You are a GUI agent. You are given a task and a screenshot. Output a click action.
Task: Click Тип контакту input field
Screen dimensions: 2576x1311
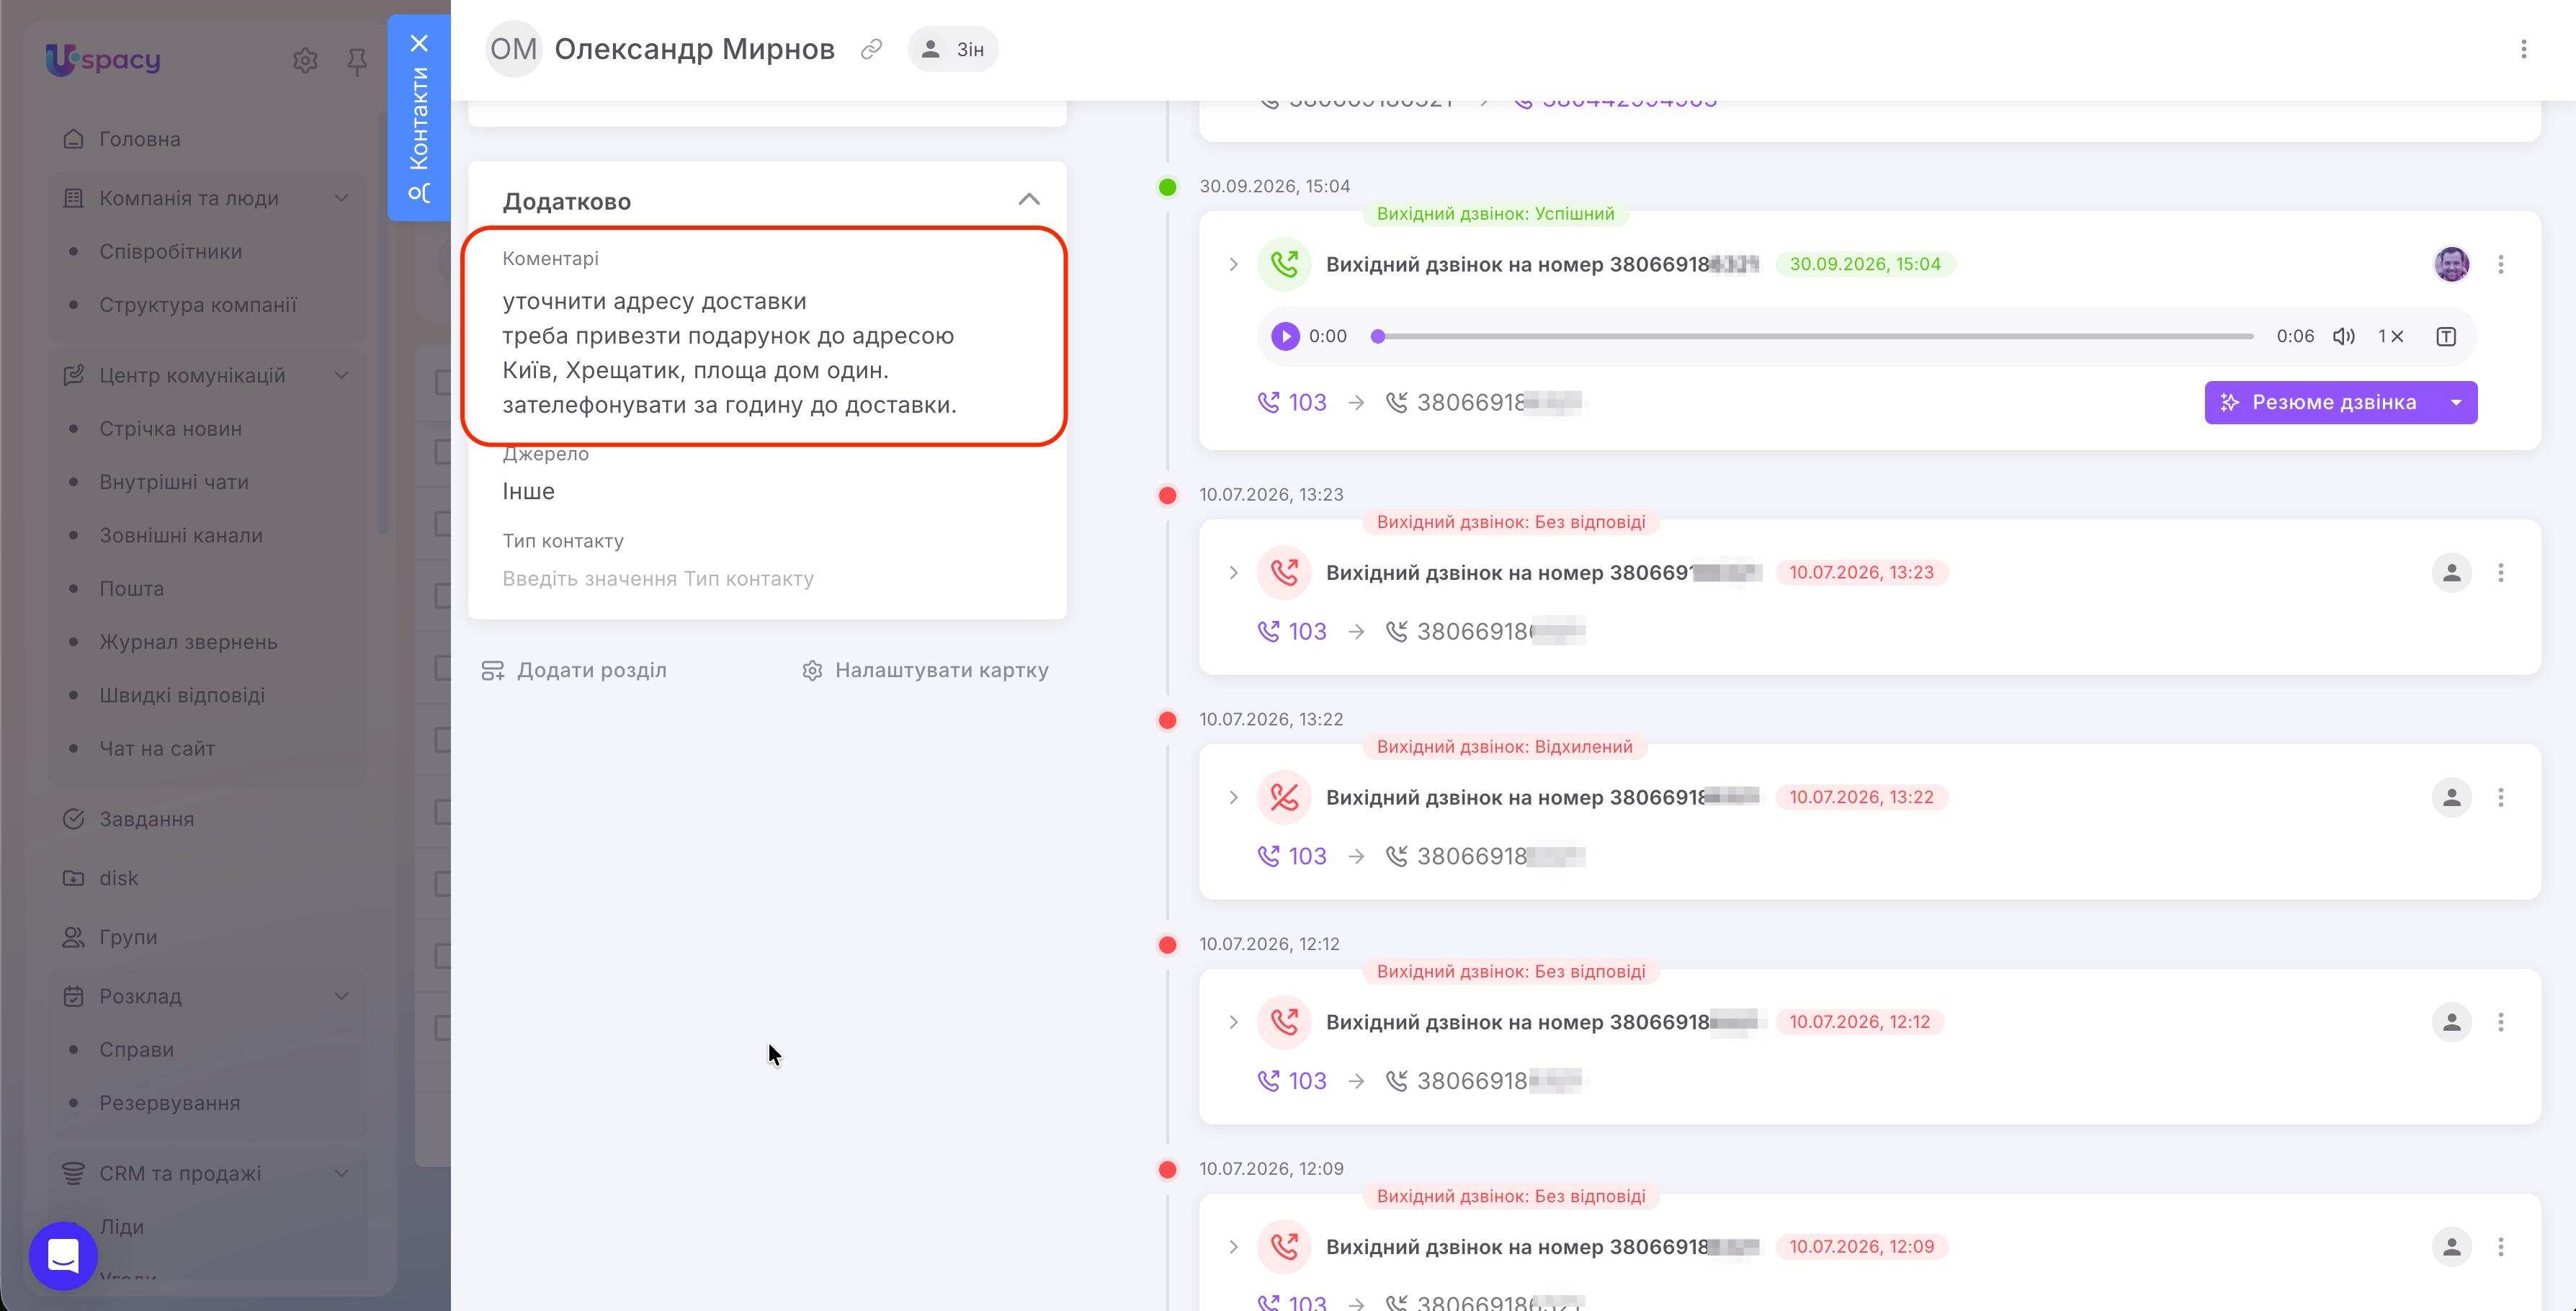click(767, 579)
